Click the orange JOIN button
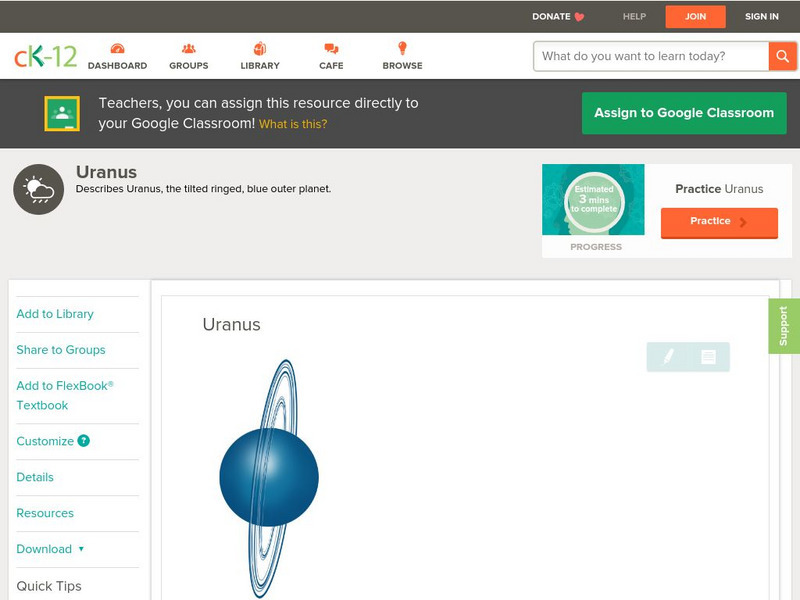The width and height of the screenshot is (800, 600). point(695,17)
